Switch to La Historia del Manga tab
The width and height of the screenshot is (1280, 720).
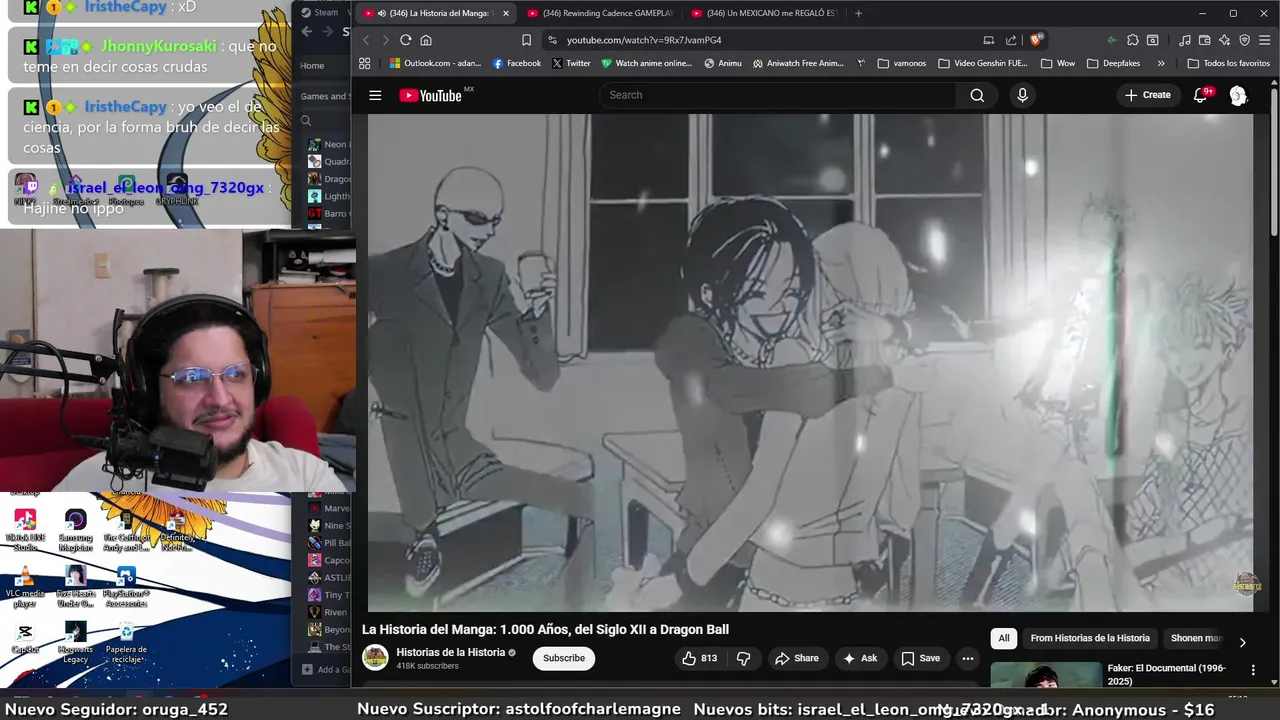coord(435,13)
